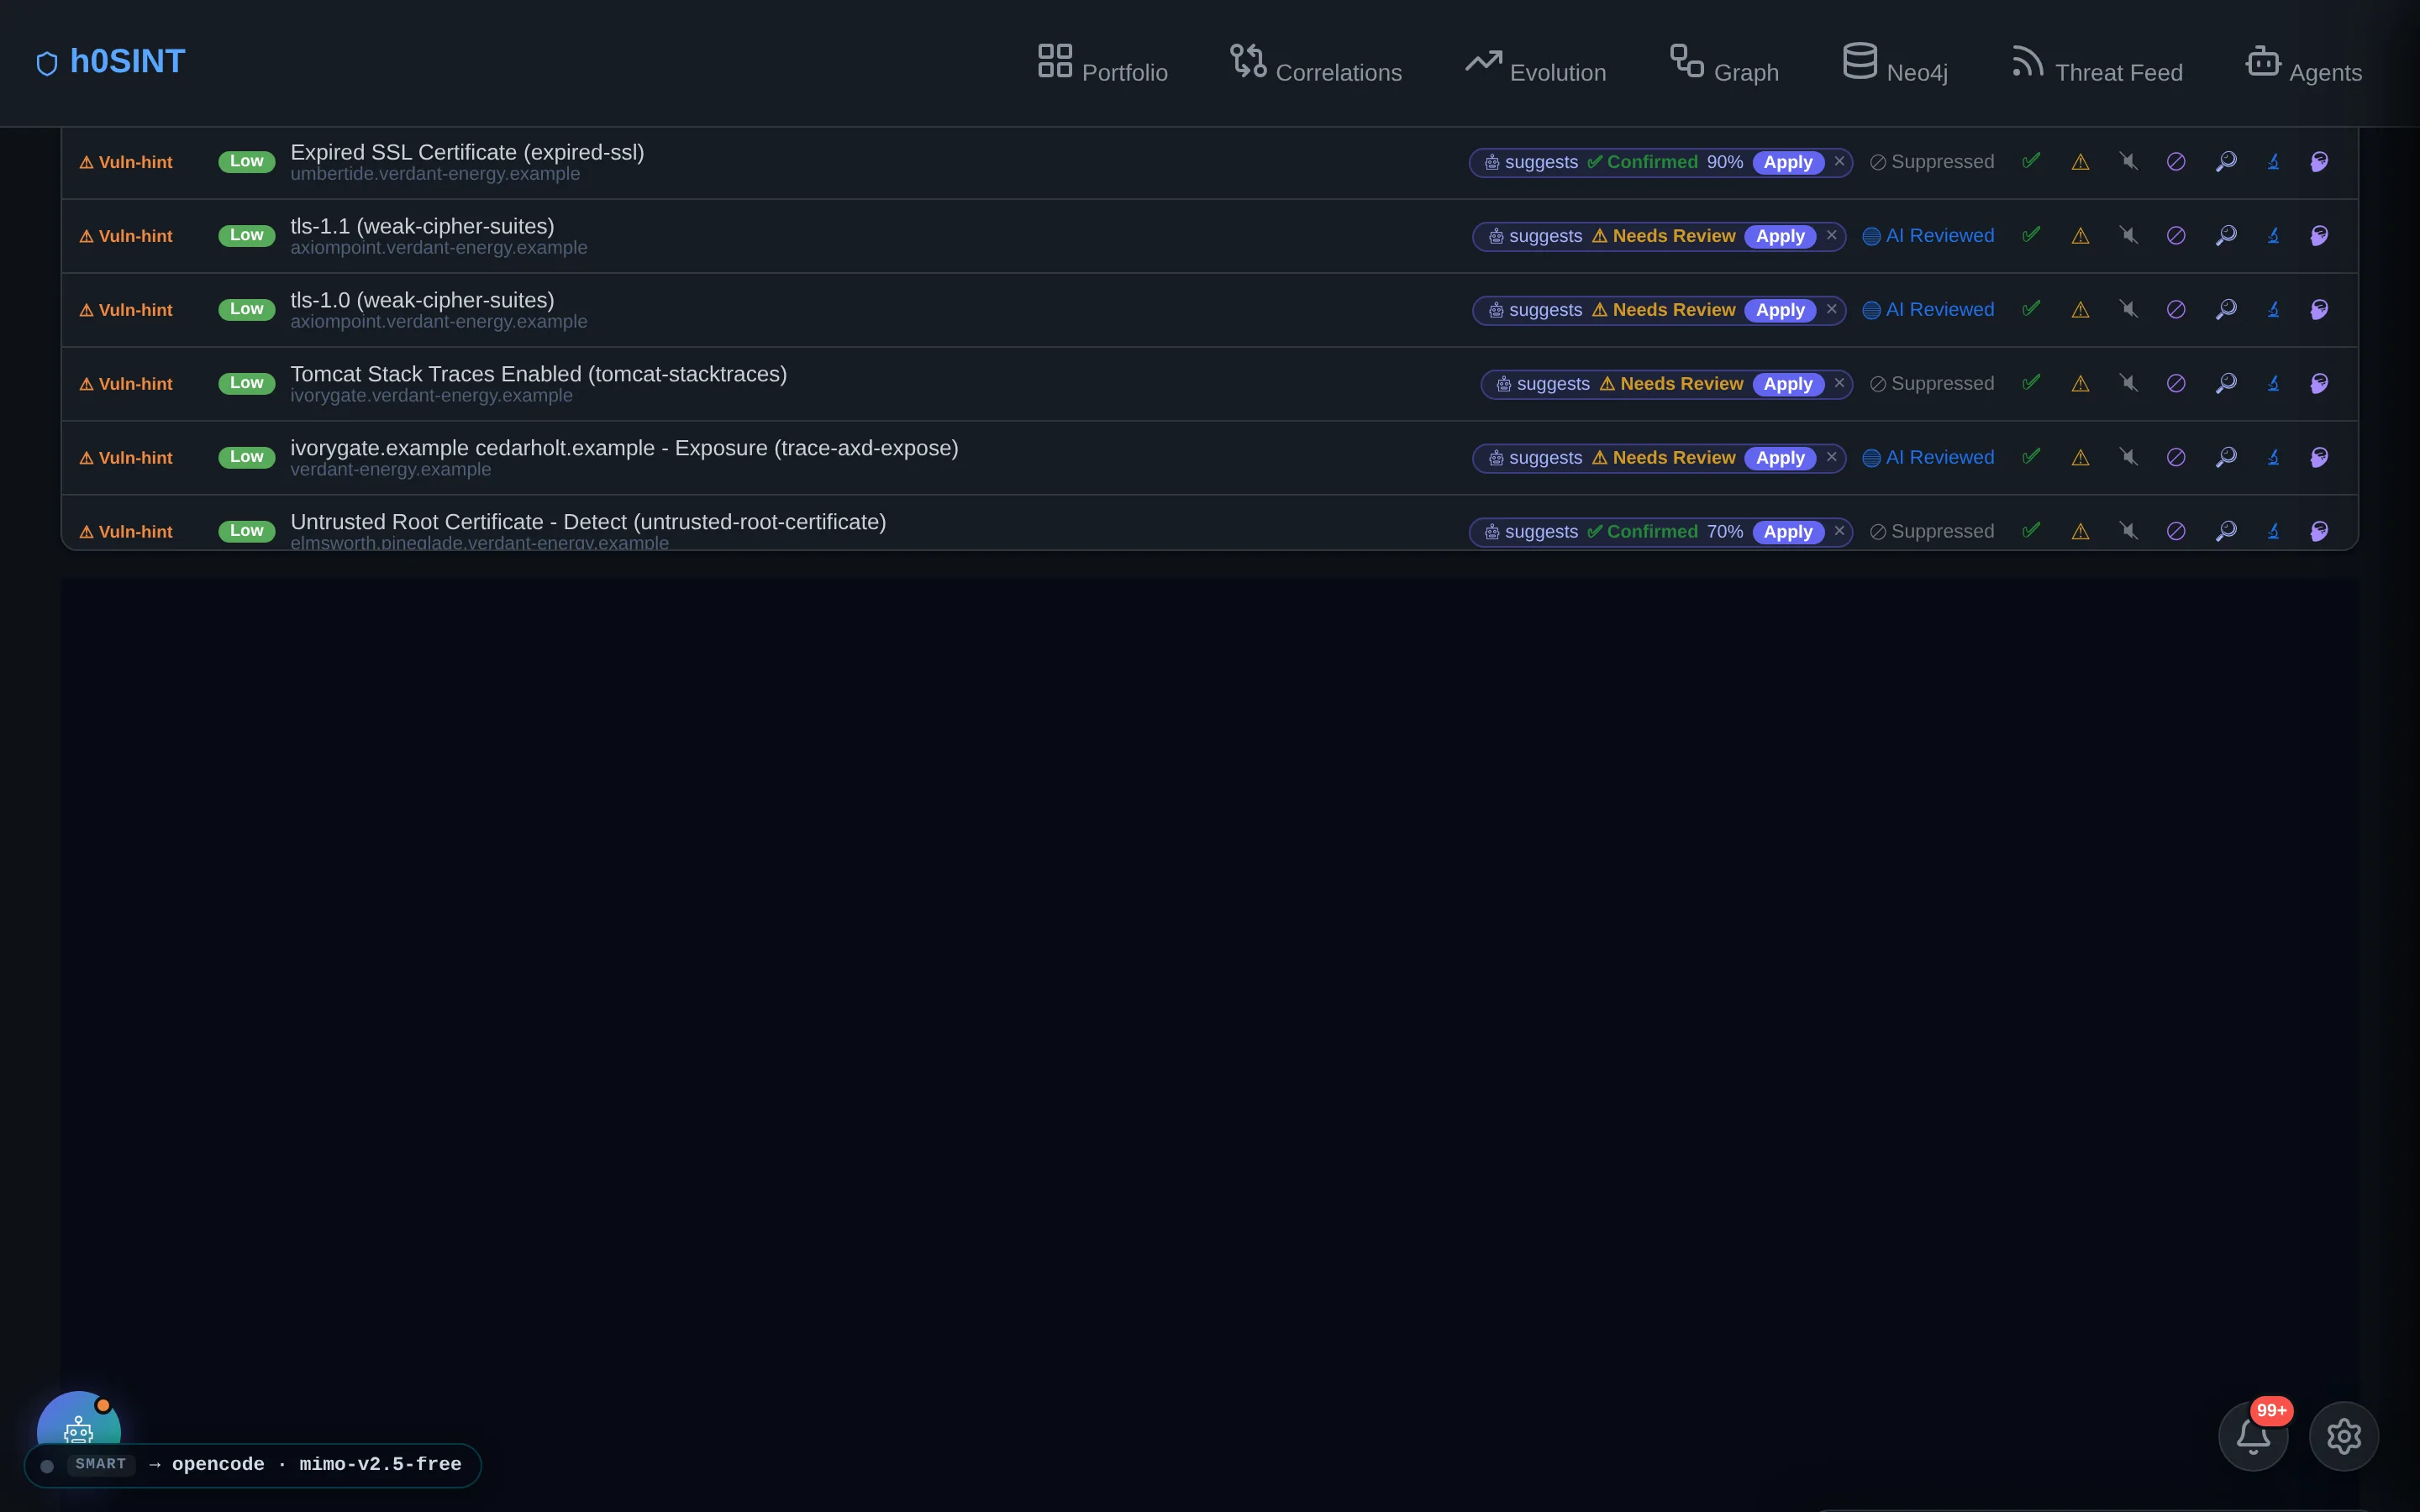Click magnifier icon on trace-axd-expose row

pos(2226,457)
